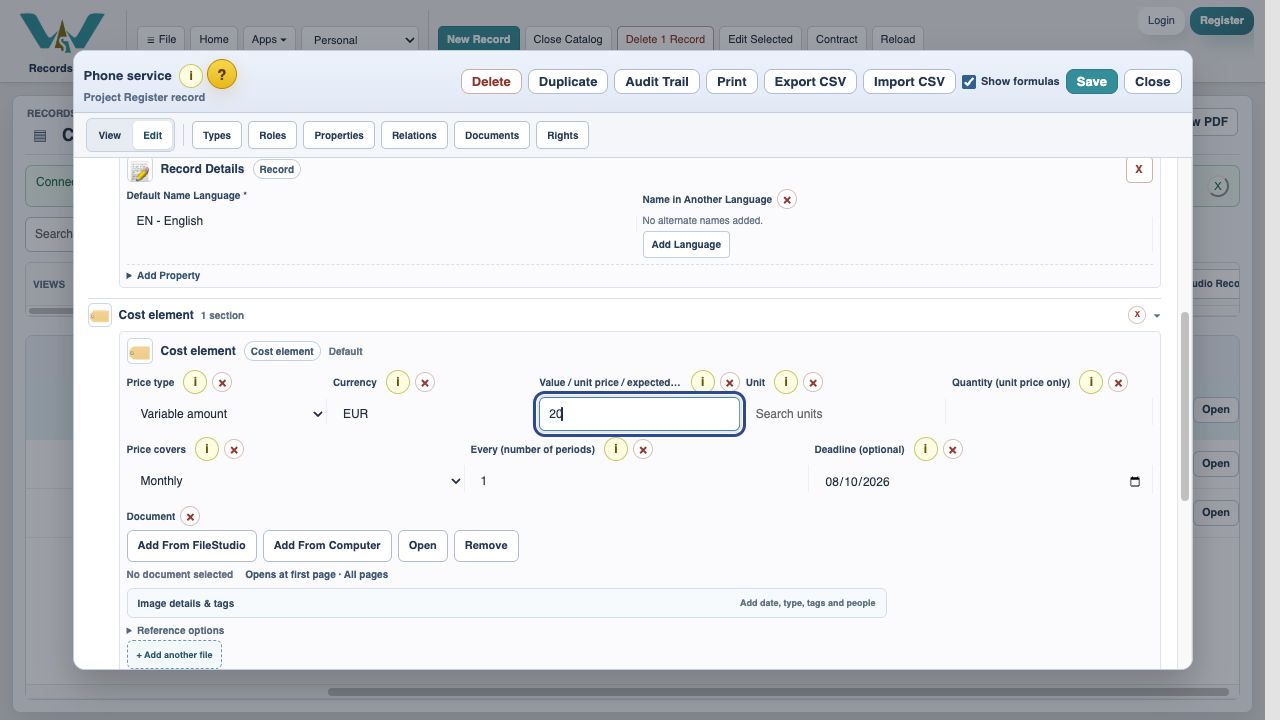Screen dimensions: 1280x720
Task: Click the info icon for Currency
Action: [398, 382]
